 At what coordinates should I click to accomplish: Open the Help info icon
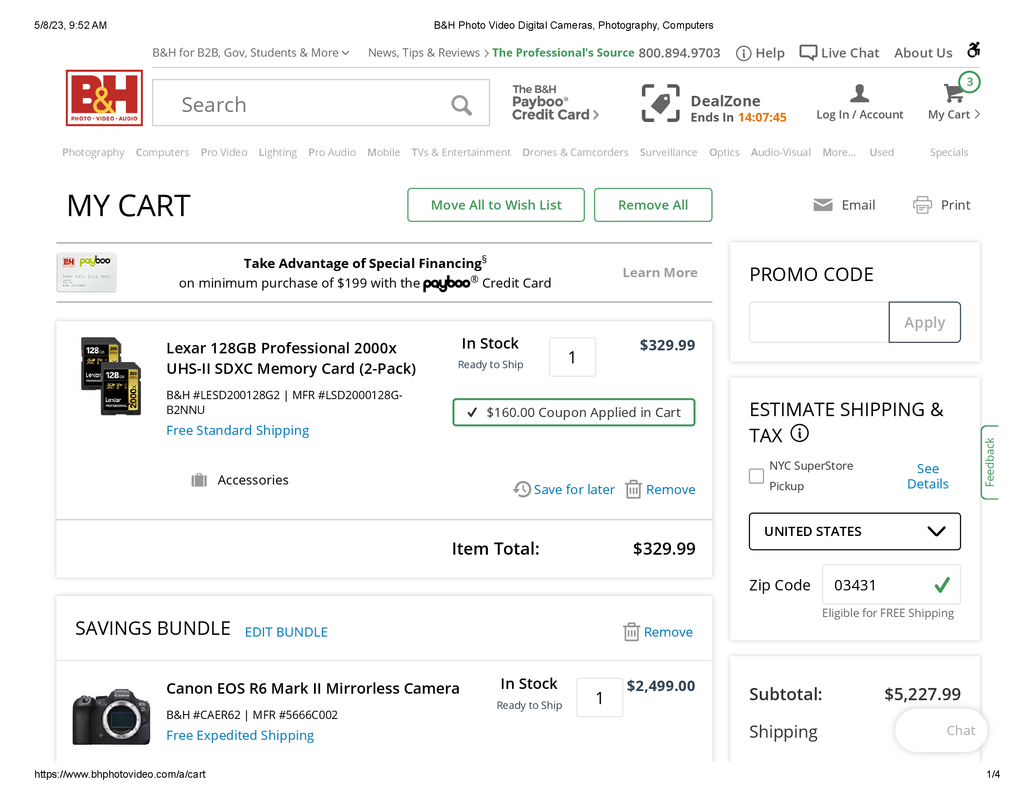(x=743, y=53)
